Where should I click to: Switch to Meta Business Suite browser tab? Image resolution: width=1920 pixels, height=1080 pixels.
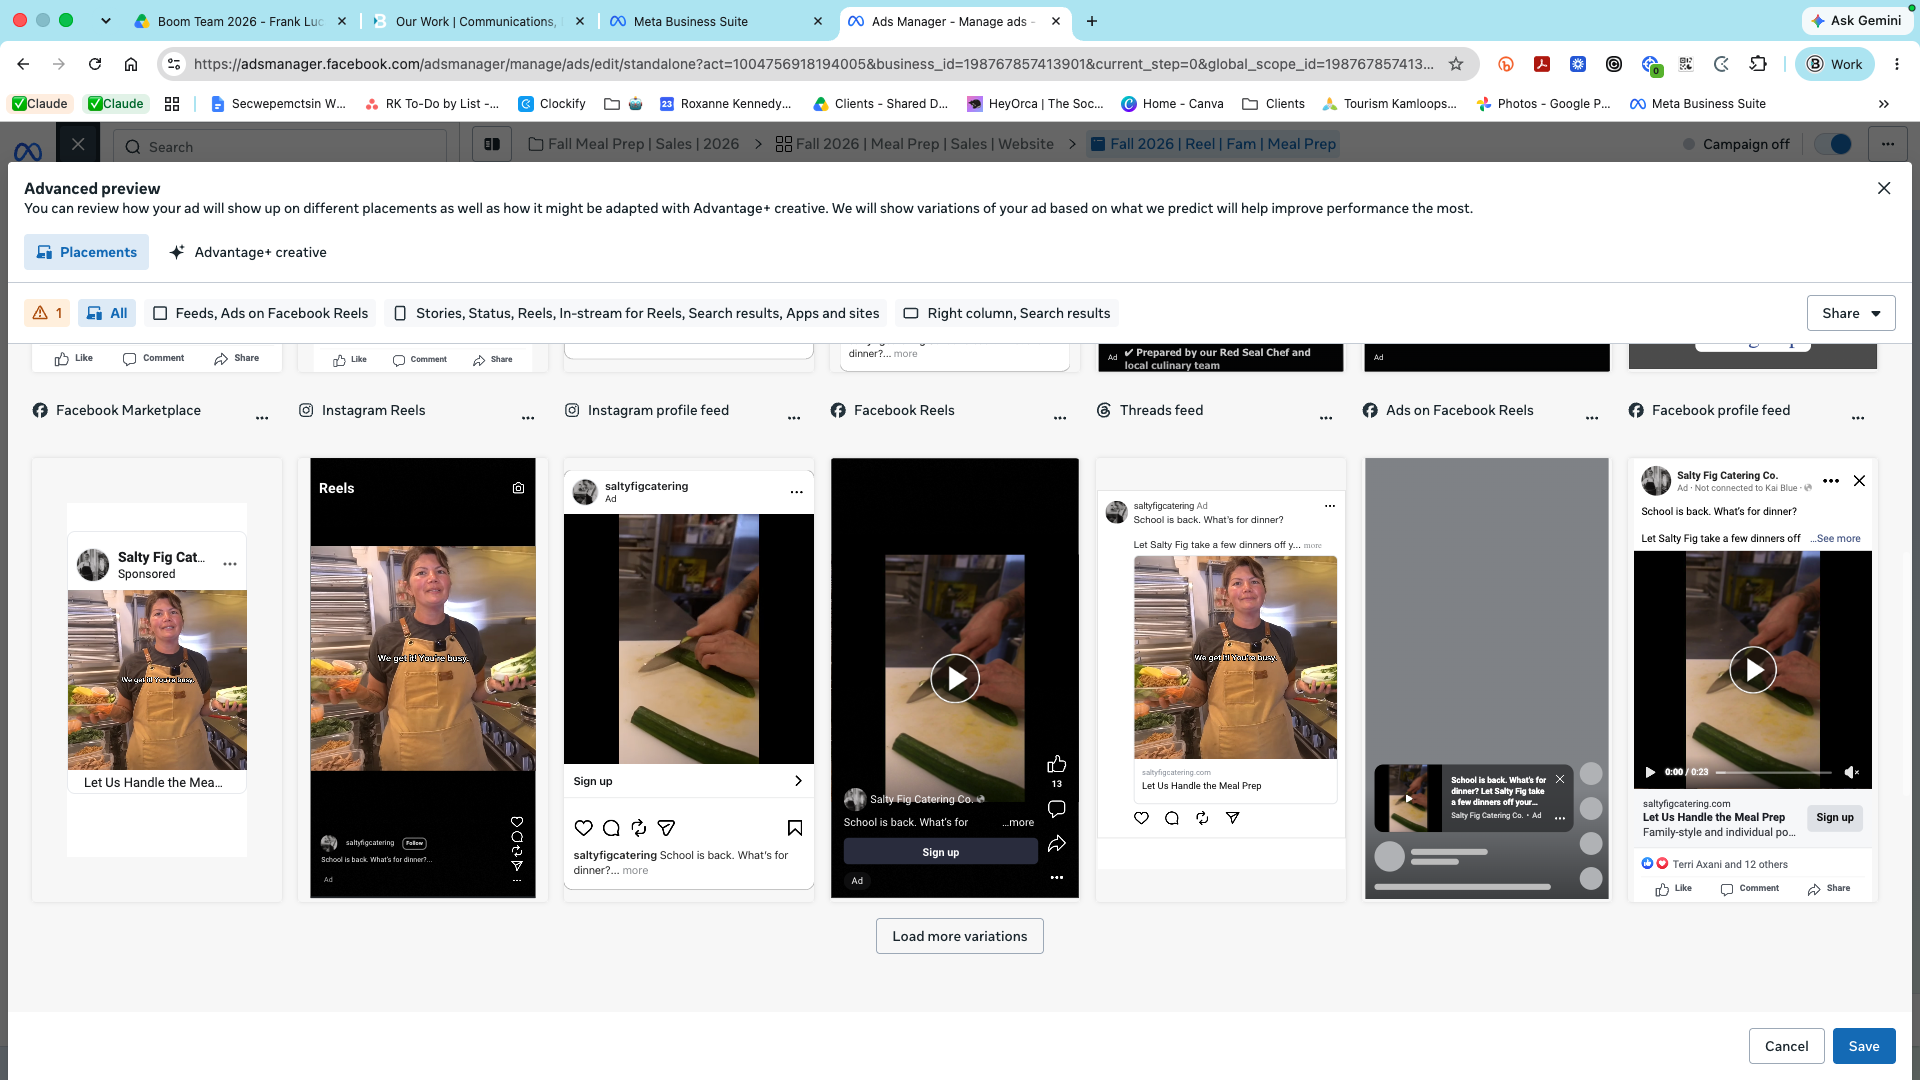[x=715, y=21]
